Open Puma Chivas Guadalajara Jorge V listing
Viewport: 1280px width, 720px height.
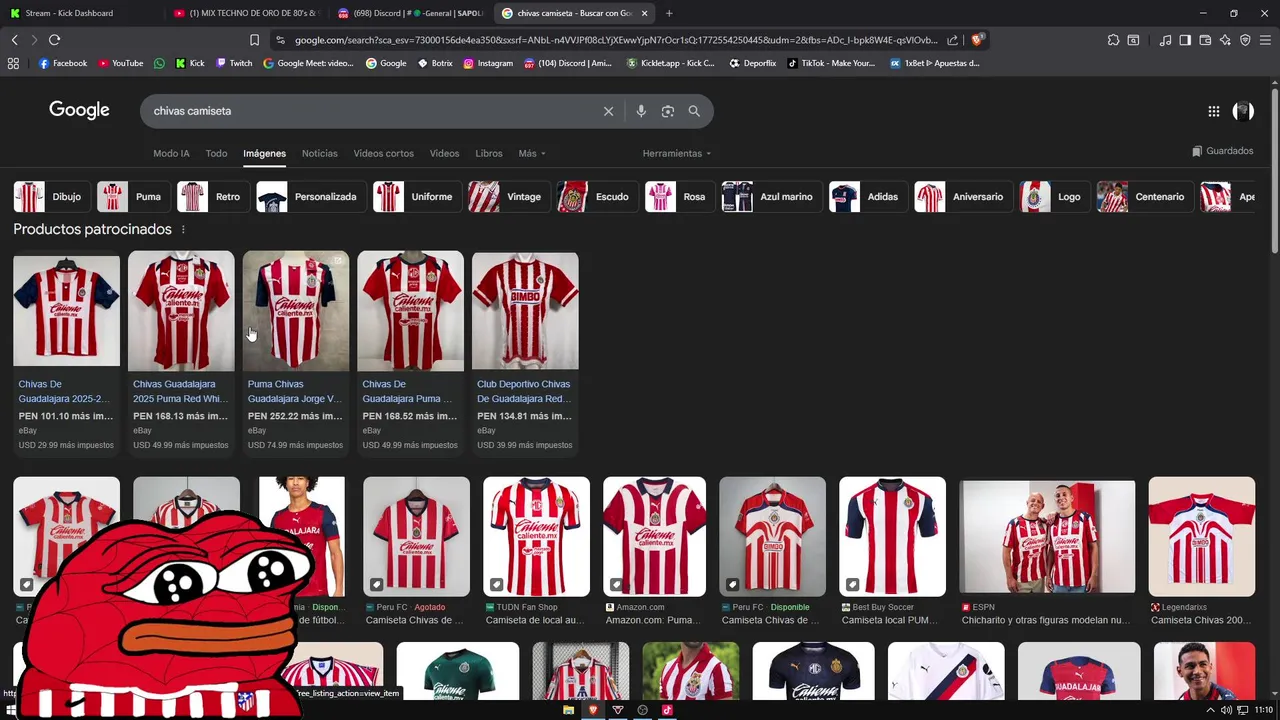[x=295, y=354]
